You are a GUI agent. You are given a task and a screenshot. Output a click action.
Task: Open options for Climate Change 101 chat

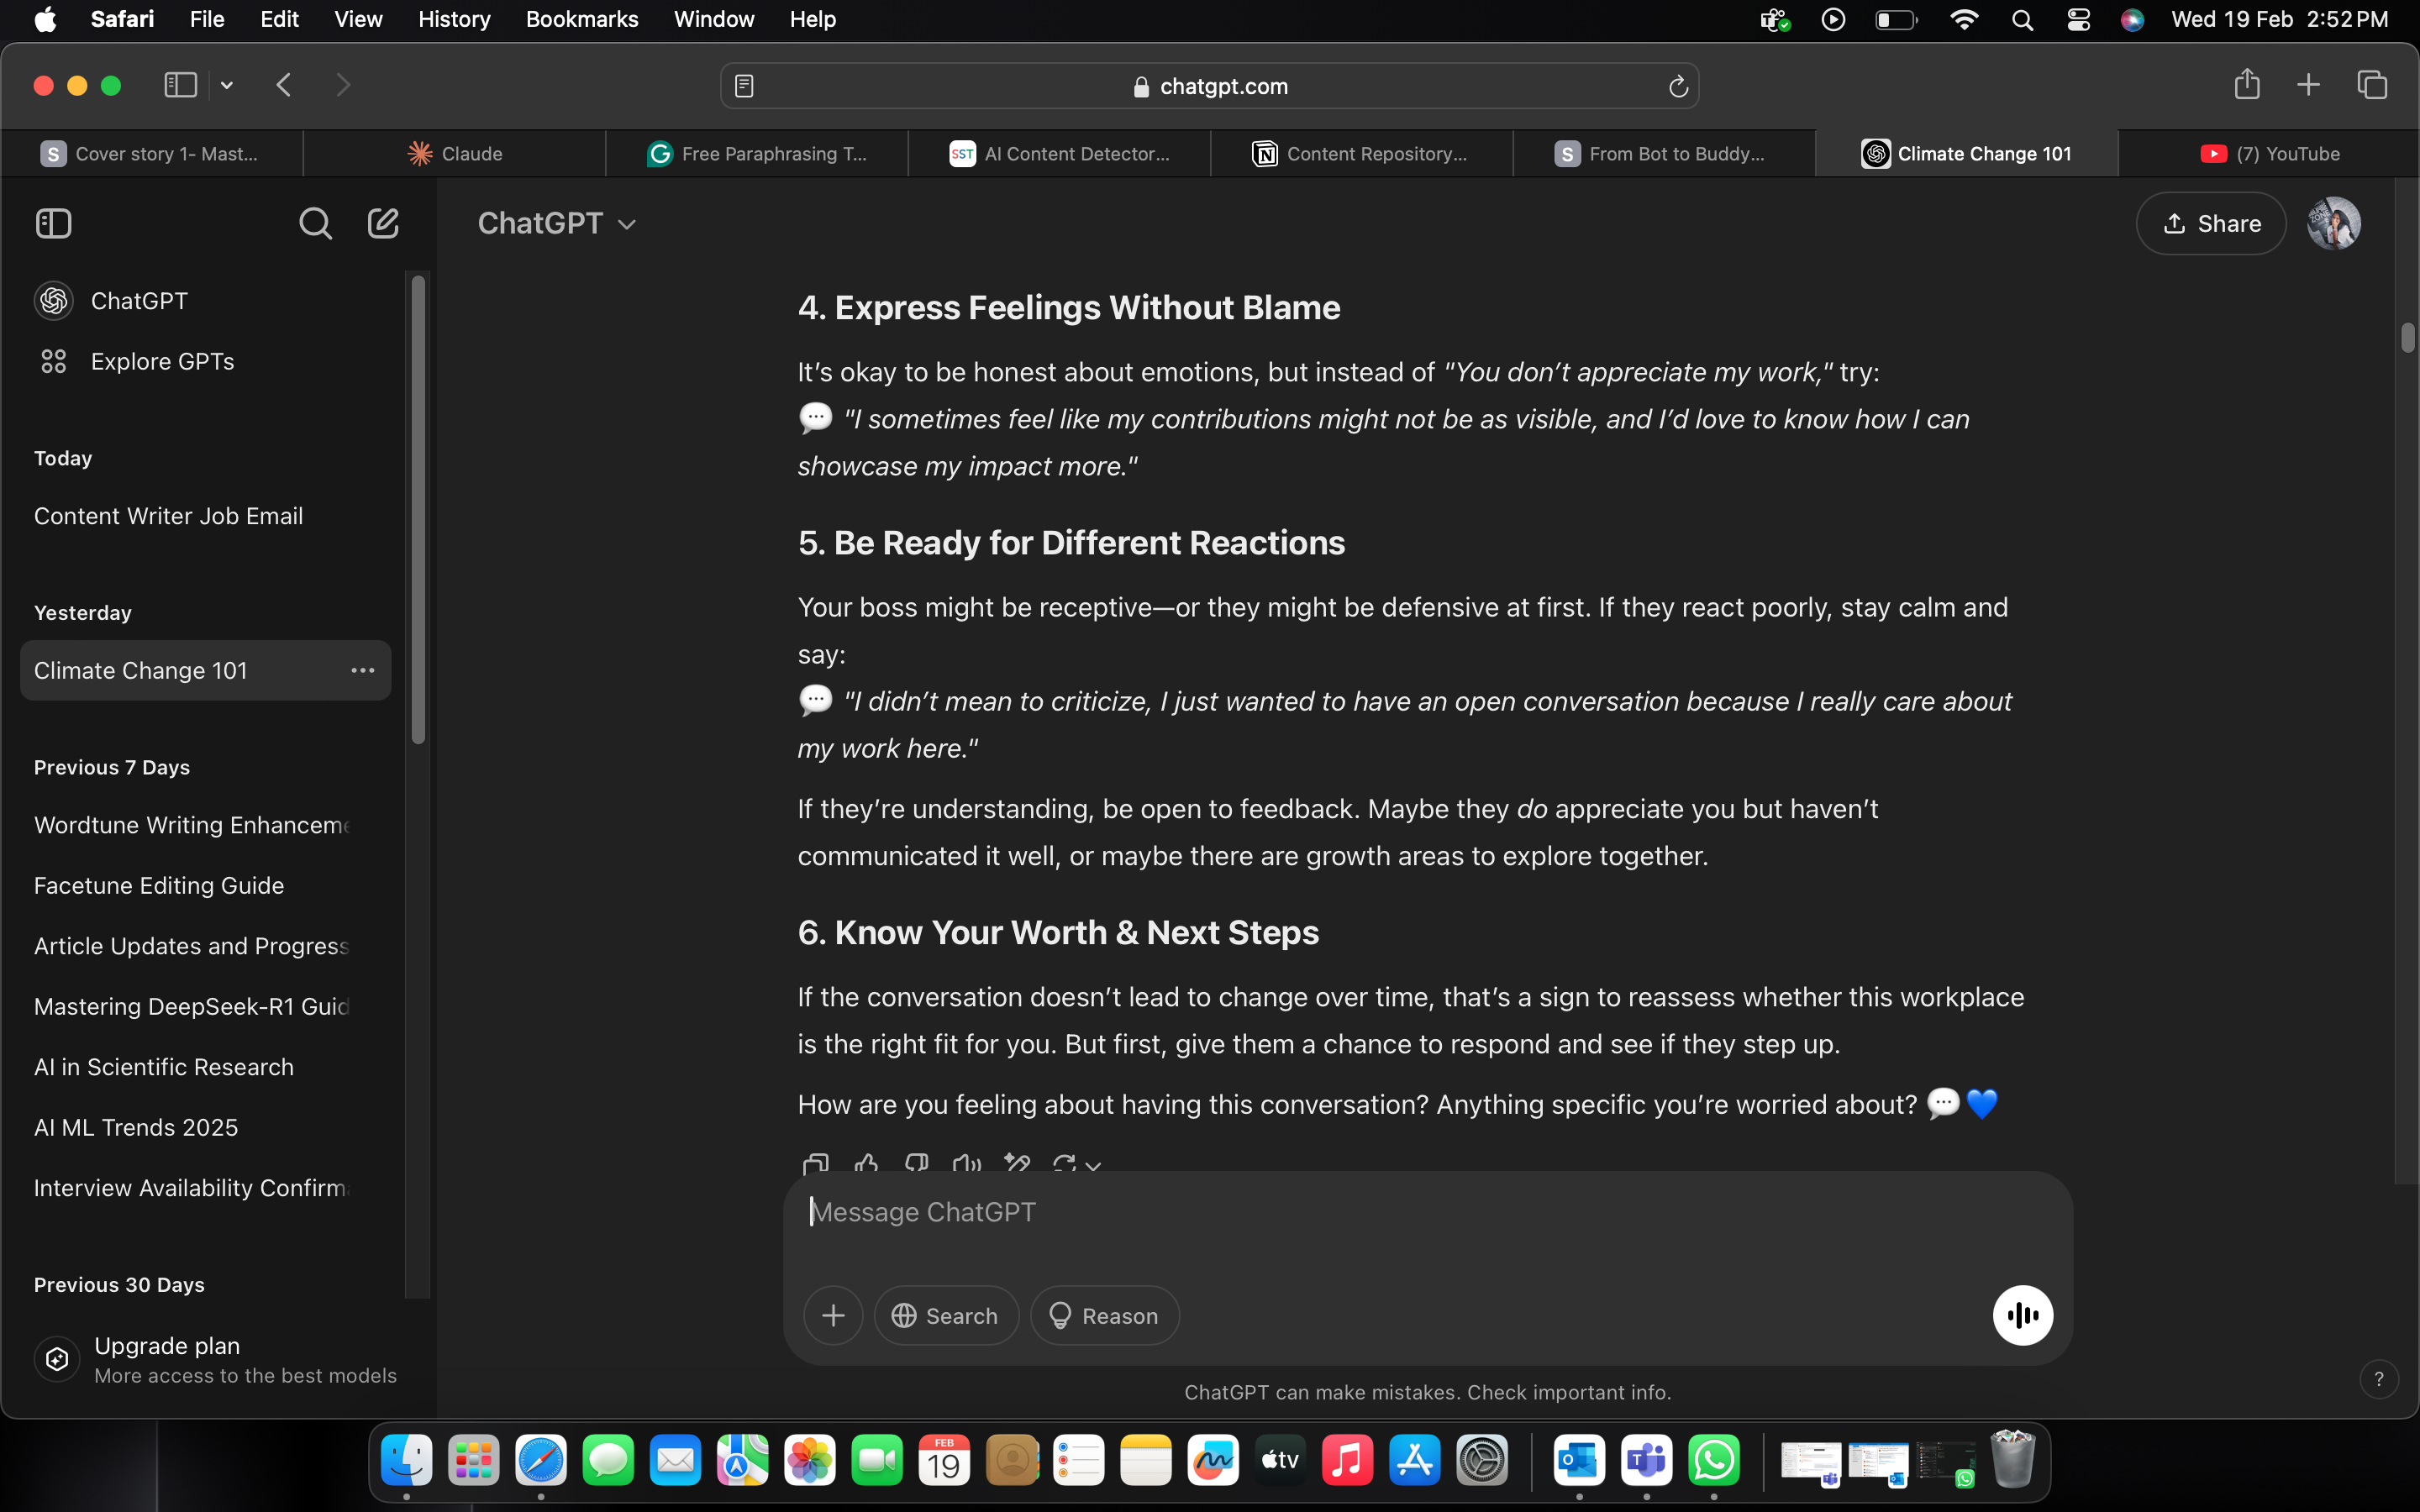click(363, 670)
